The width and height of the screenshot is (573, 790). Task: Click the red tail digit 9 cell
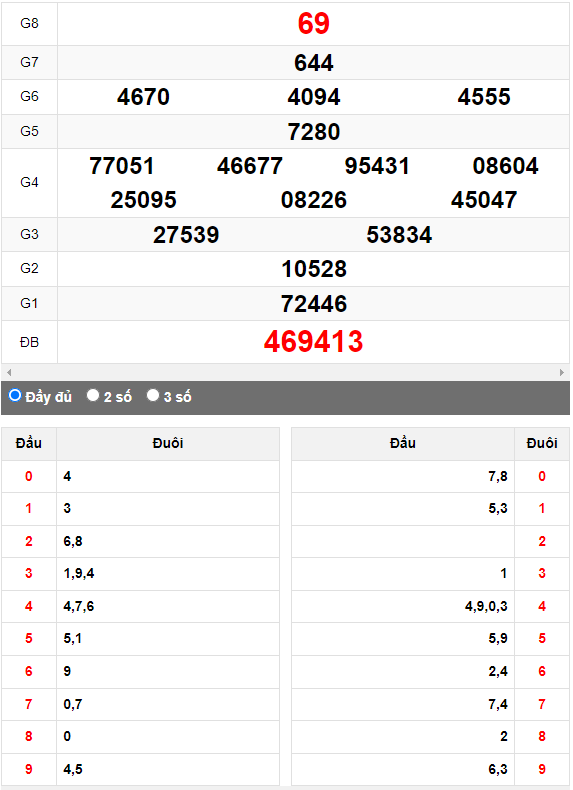coord(542,769)
